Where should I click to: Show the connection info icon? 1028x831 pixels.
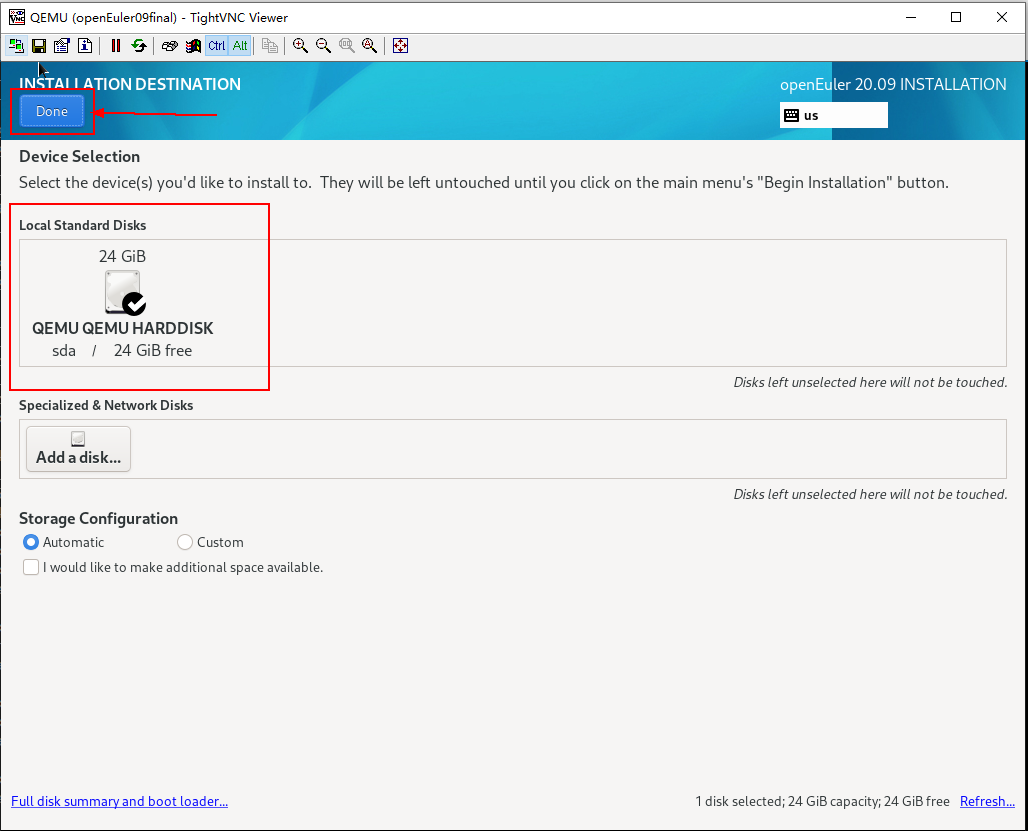[x=85, y=46]
